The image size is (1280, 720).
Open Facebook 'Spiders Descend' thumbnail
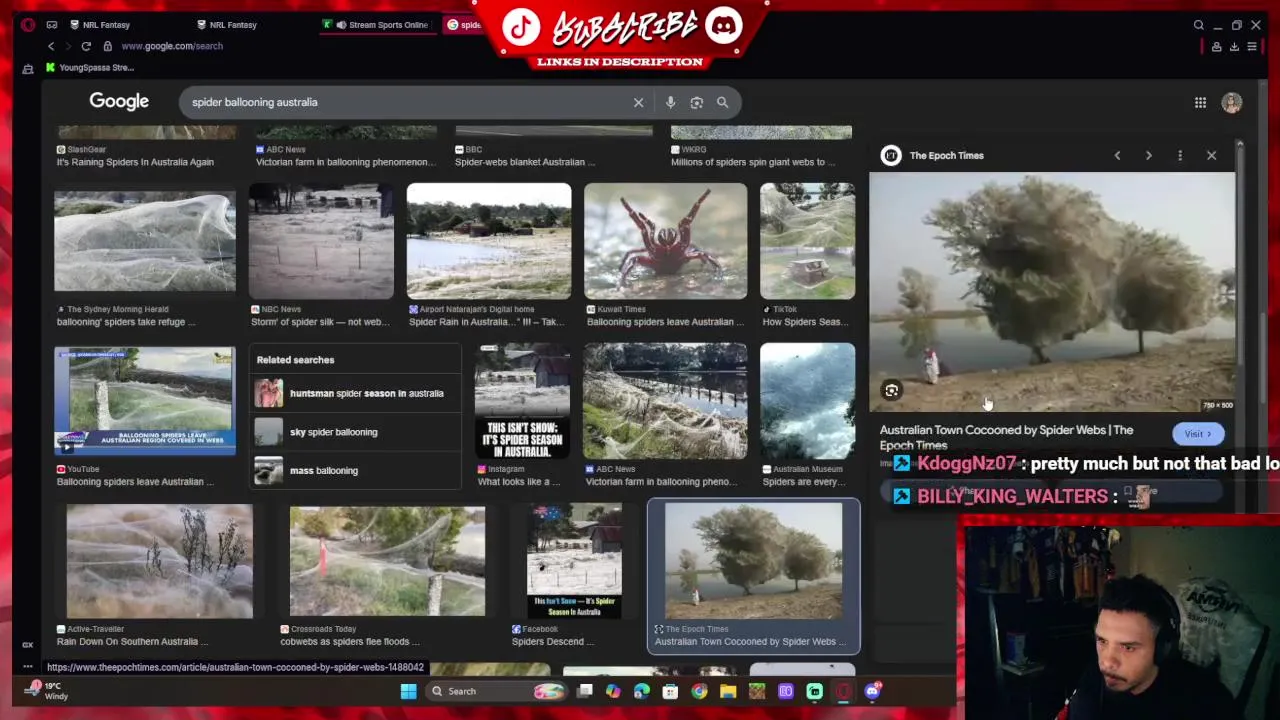click(x=574, y=561)
